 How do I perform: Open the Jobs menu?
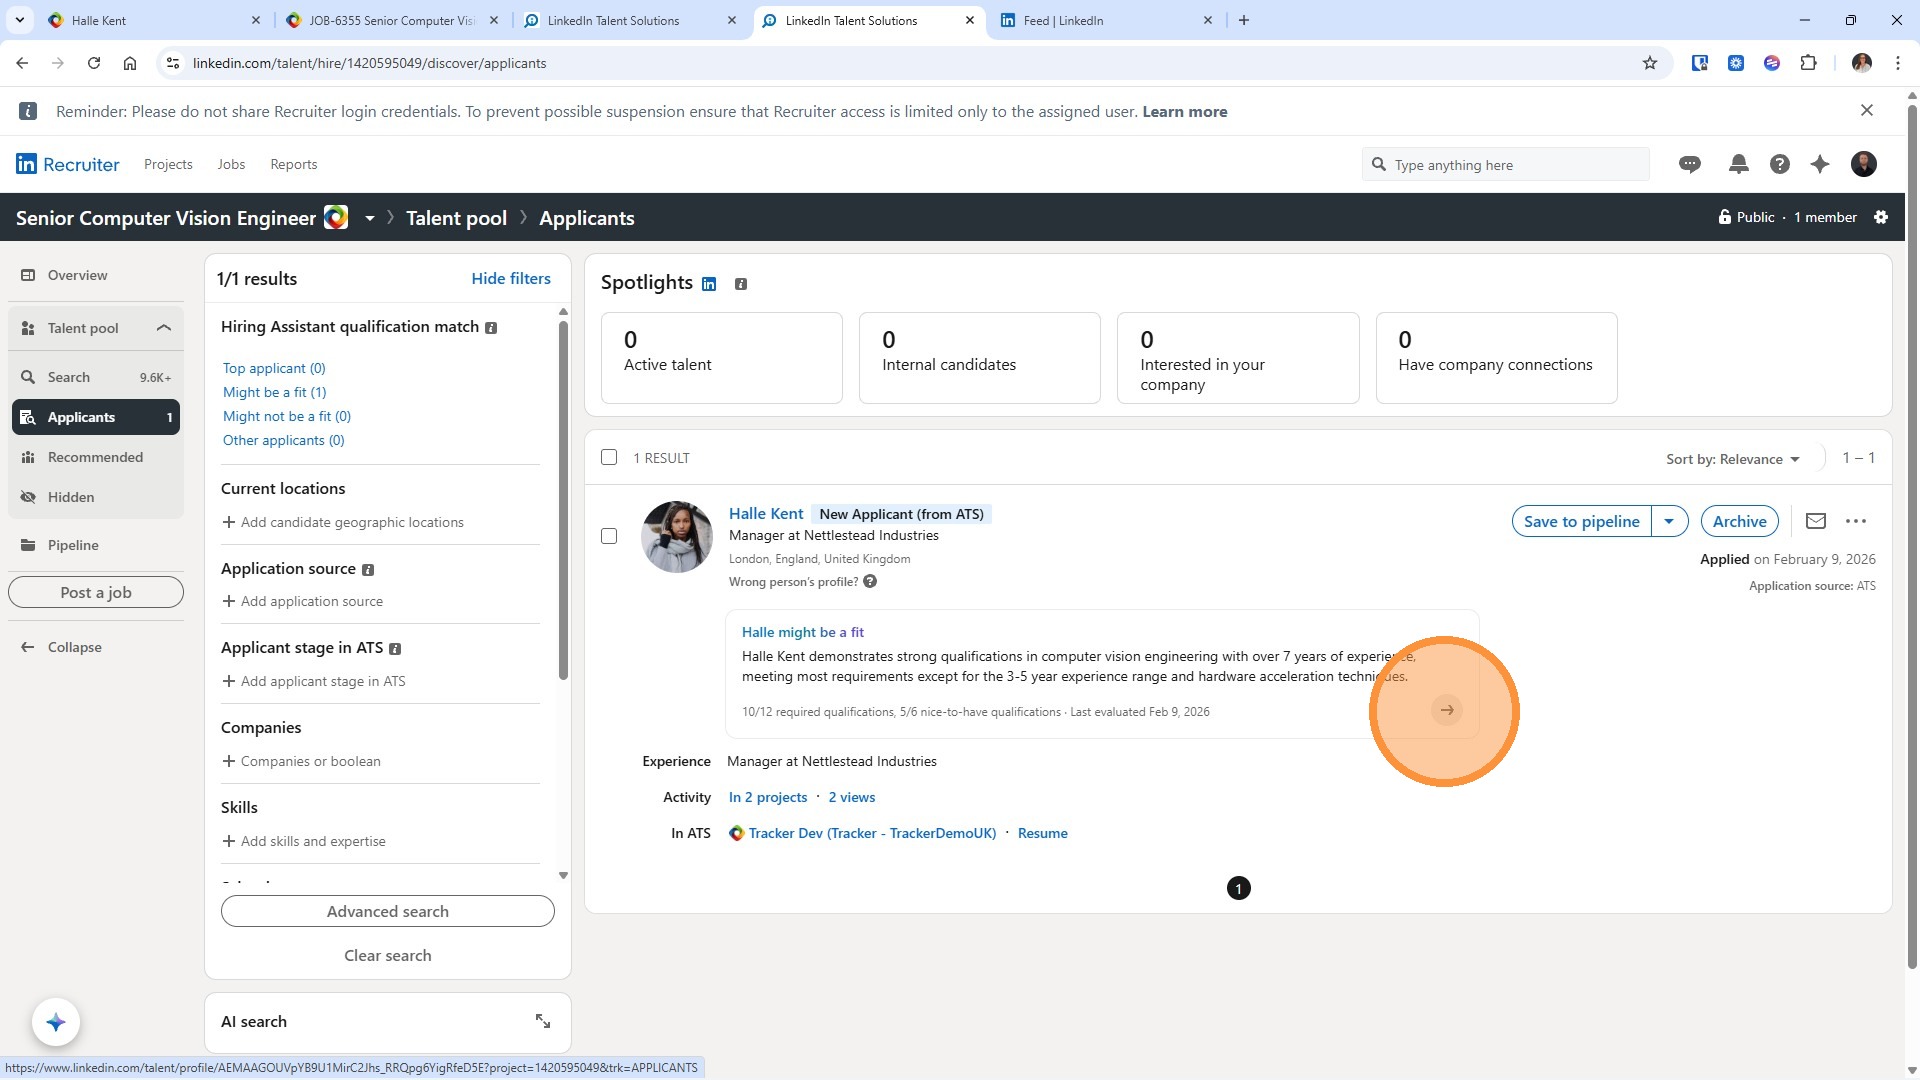tap(231, 164)
